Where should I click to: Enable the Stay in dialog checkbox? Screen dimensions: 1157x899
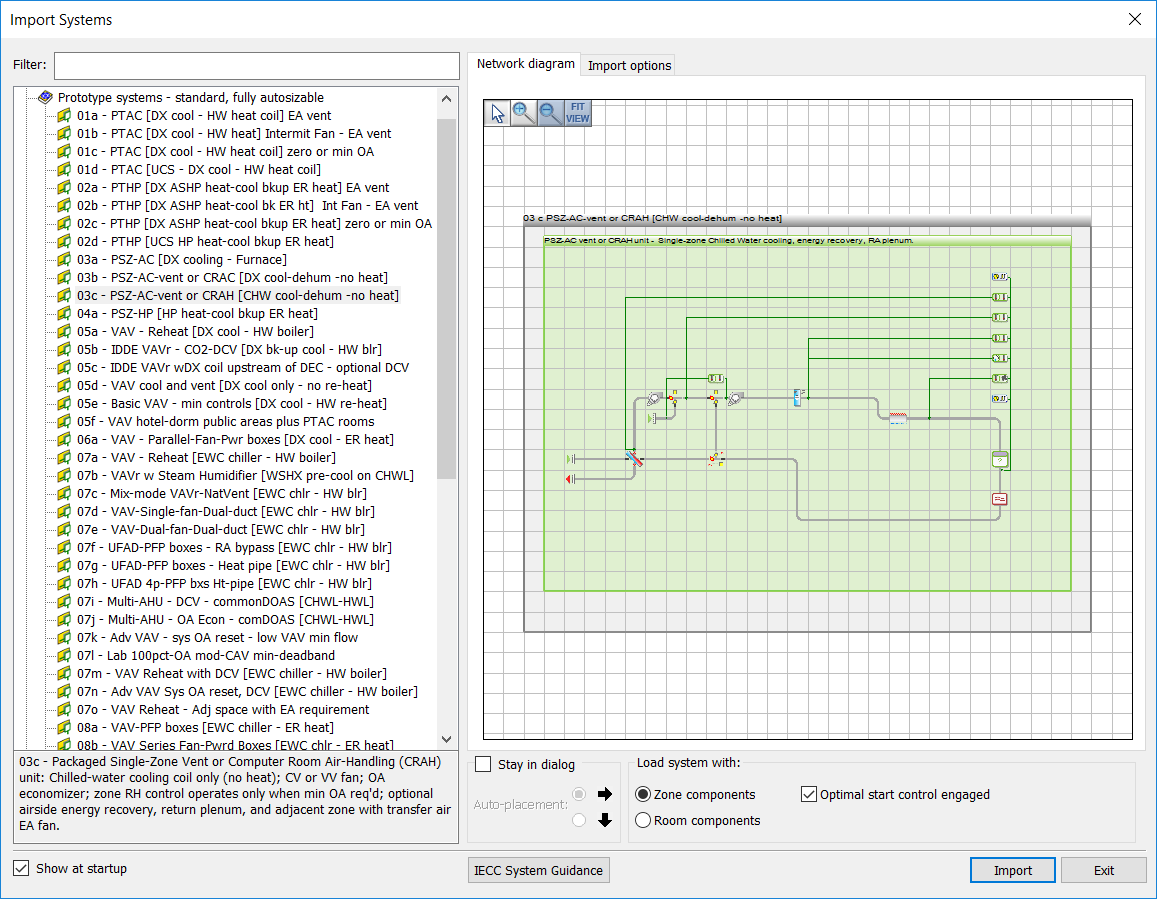coord(484,765)
